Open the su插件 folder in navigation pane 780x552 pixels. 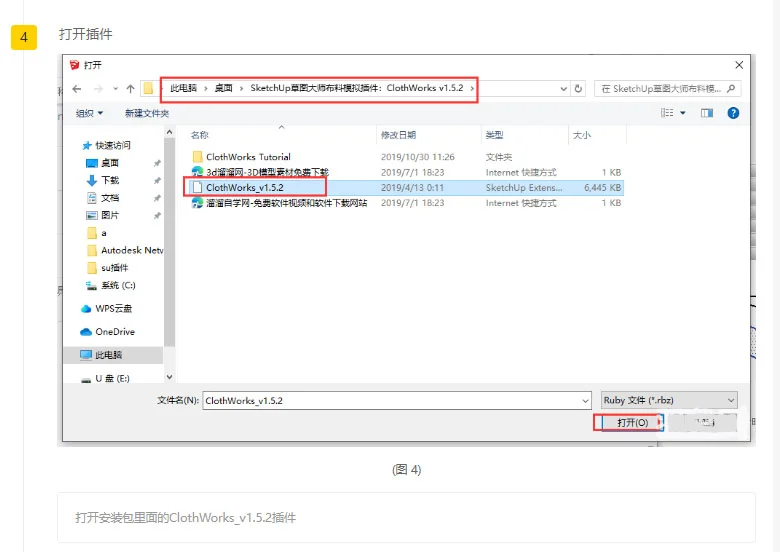(114, 268)
